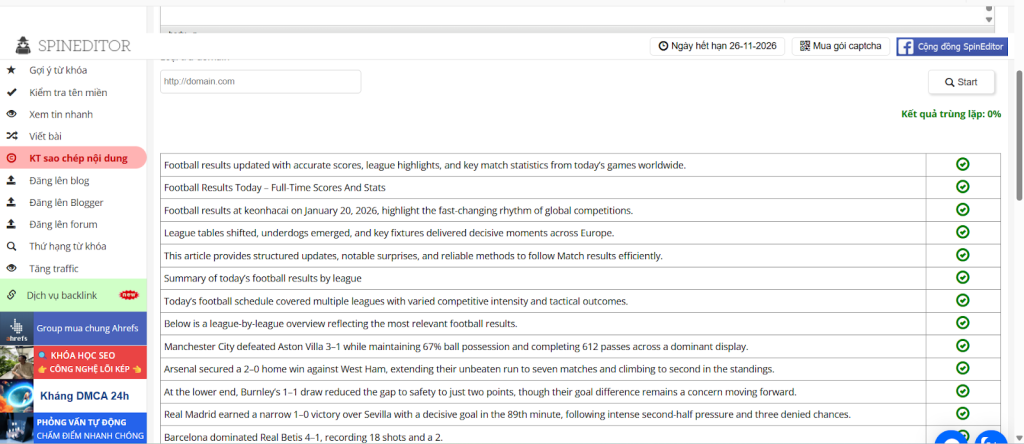This screenshot has width=1024, height=444.
Task: Click the Kháng DMCA 24h banner
Action: 74,395
